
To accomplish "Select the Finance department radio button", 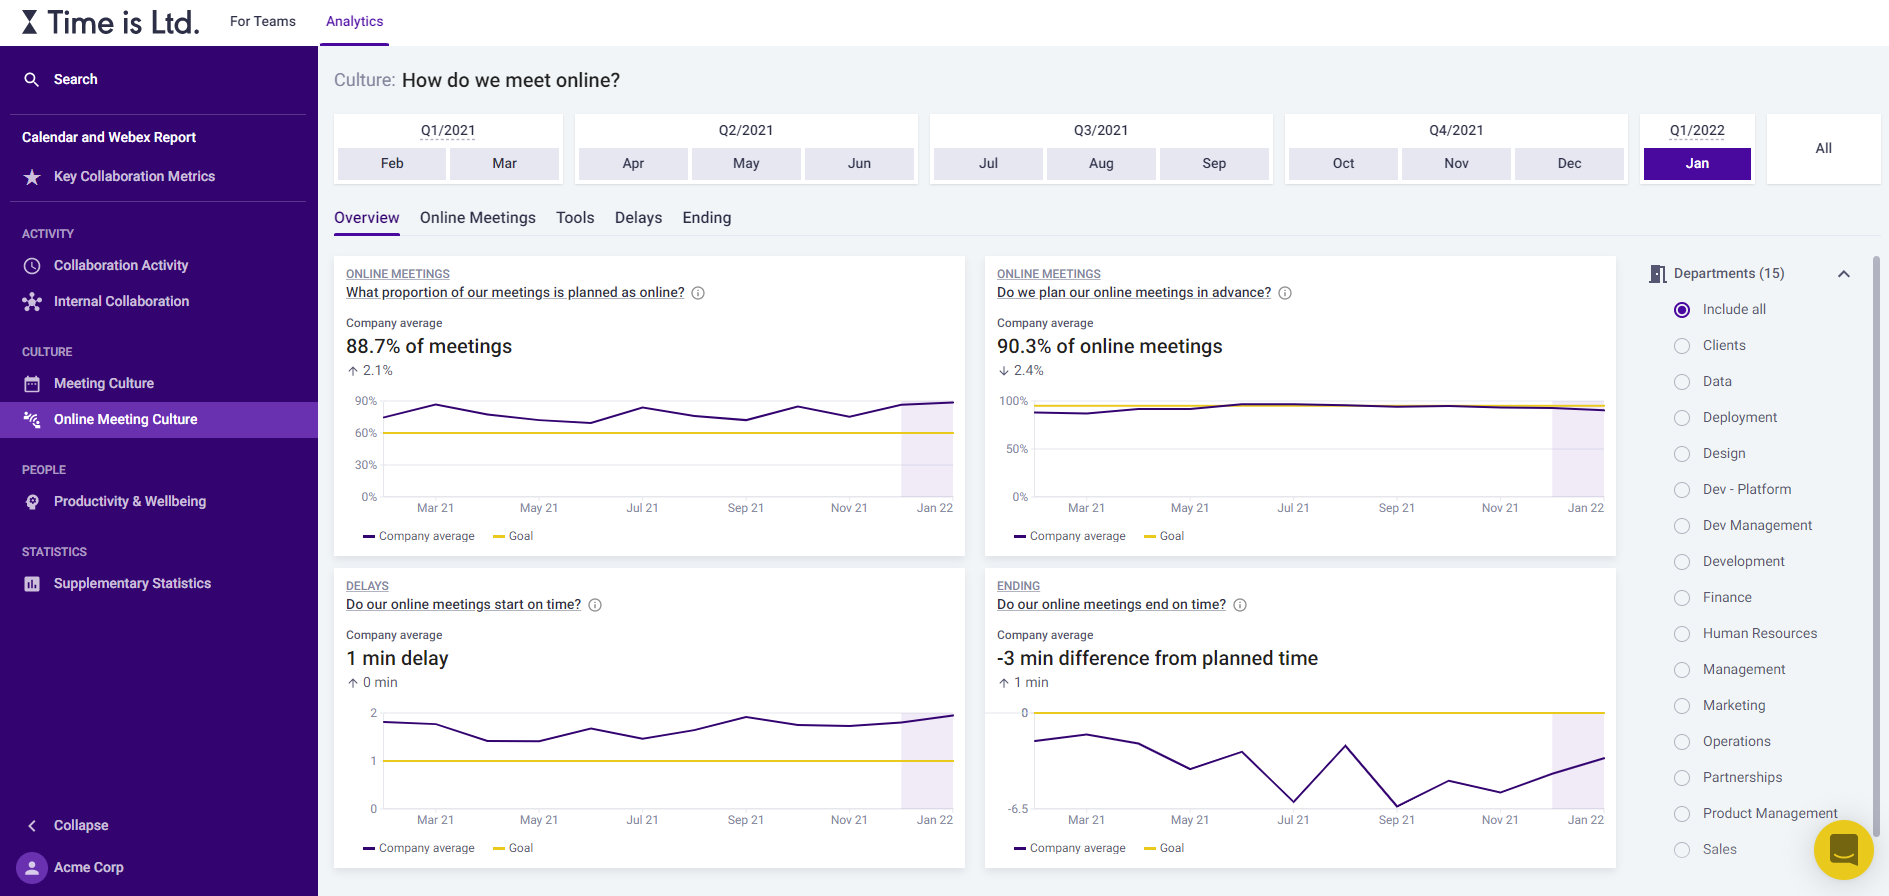I will pos(1682,598).
